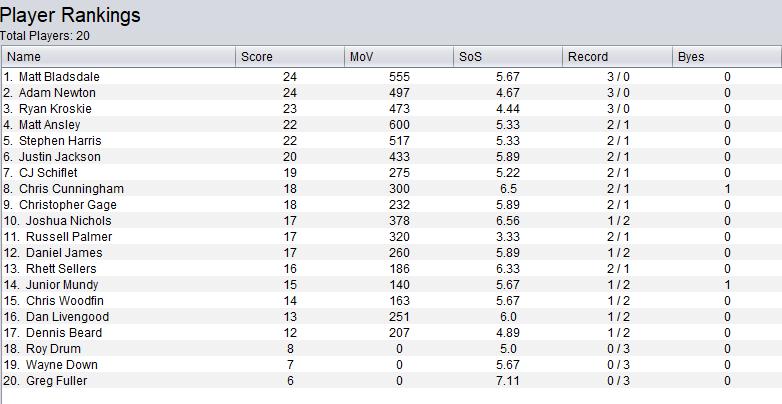Click on Ryan Kroskie in the rankings
This screenshot has height=404, width=782.
(57, 109)
